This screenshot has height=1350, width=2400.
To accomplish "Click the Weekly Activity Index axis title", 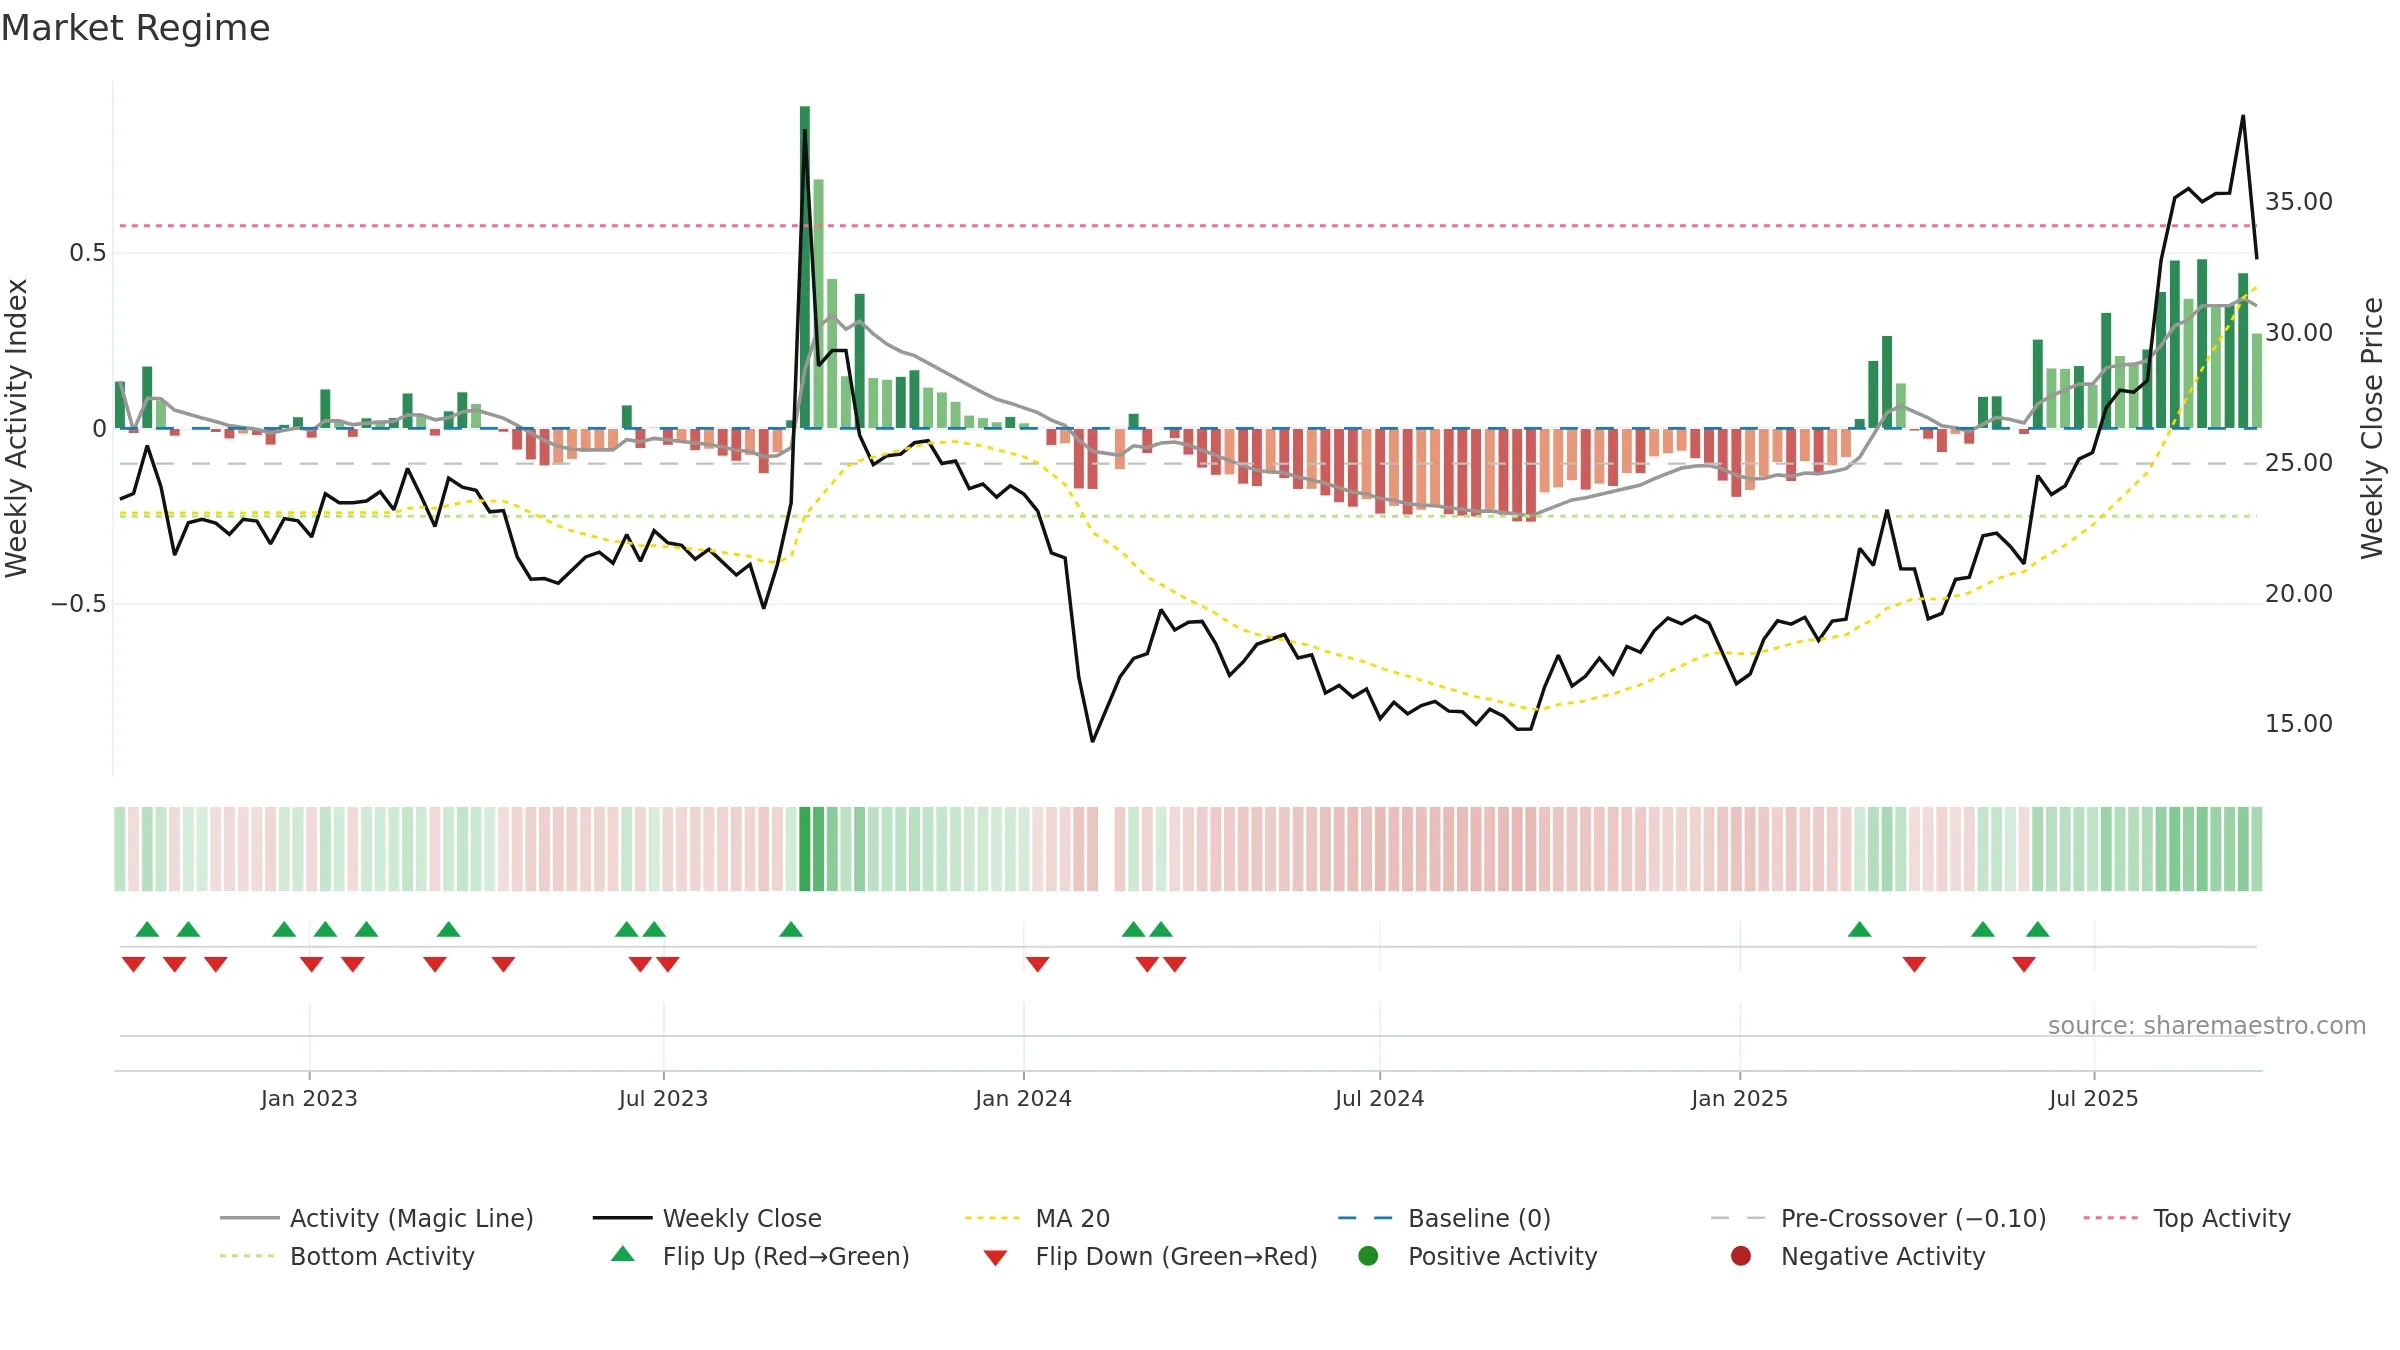I will (x=16, y=428).
